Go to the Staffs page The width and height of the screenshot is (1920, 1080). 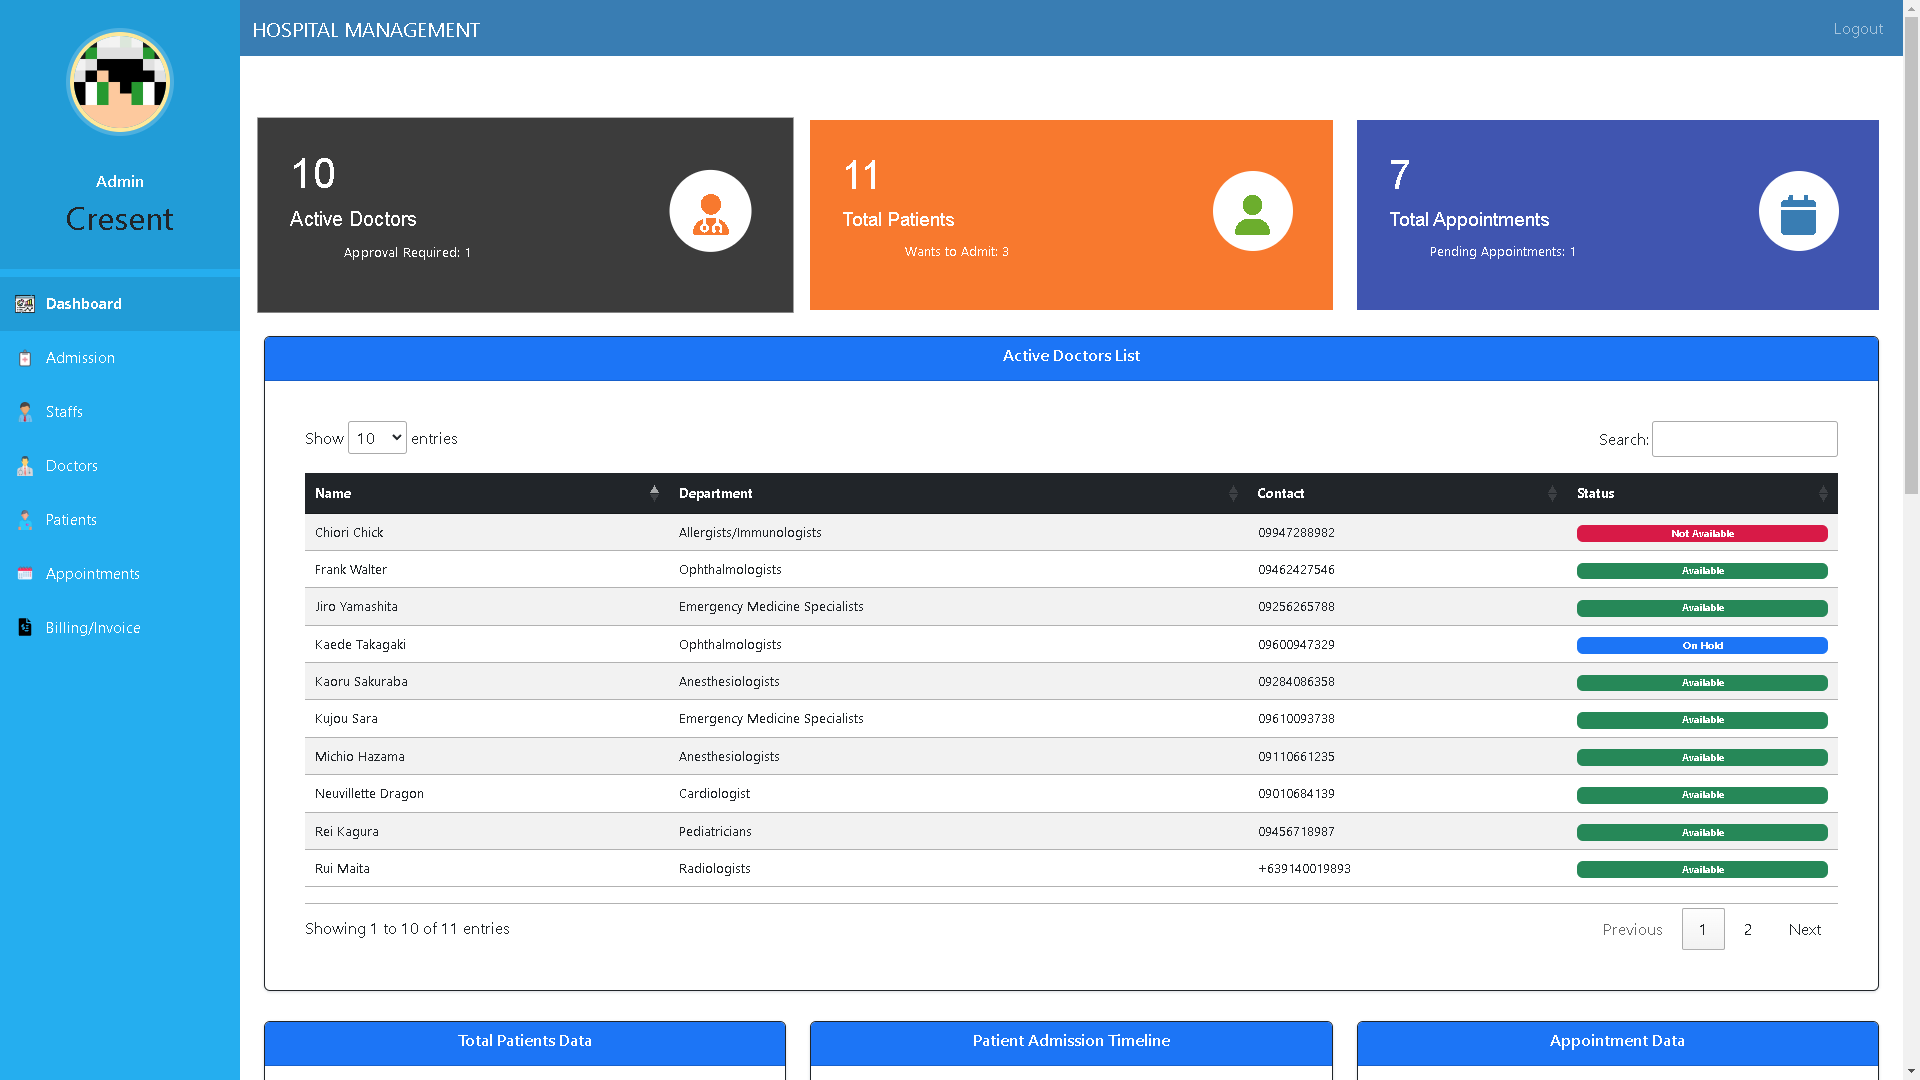pos(120,412)
